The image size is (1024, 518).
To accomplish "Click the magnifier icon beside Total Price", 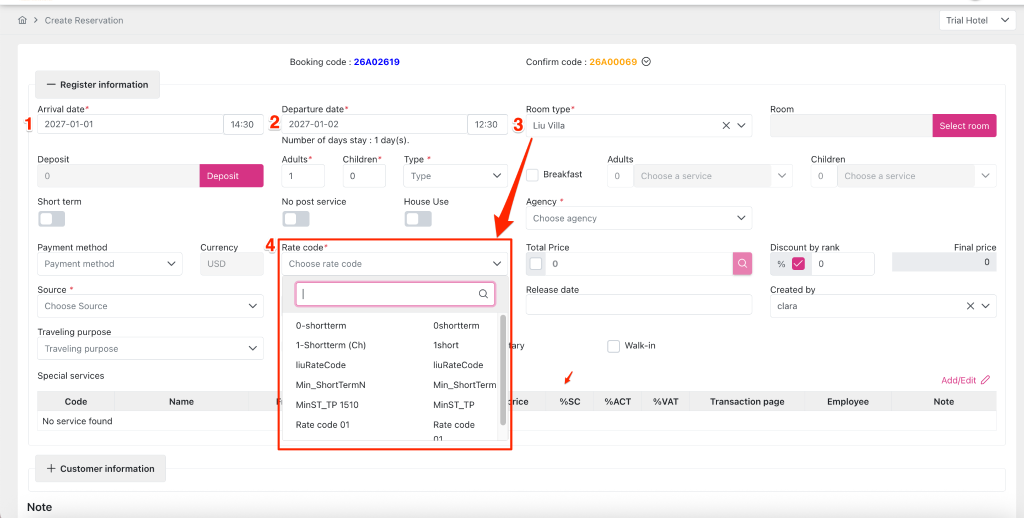I will [743, 264].
